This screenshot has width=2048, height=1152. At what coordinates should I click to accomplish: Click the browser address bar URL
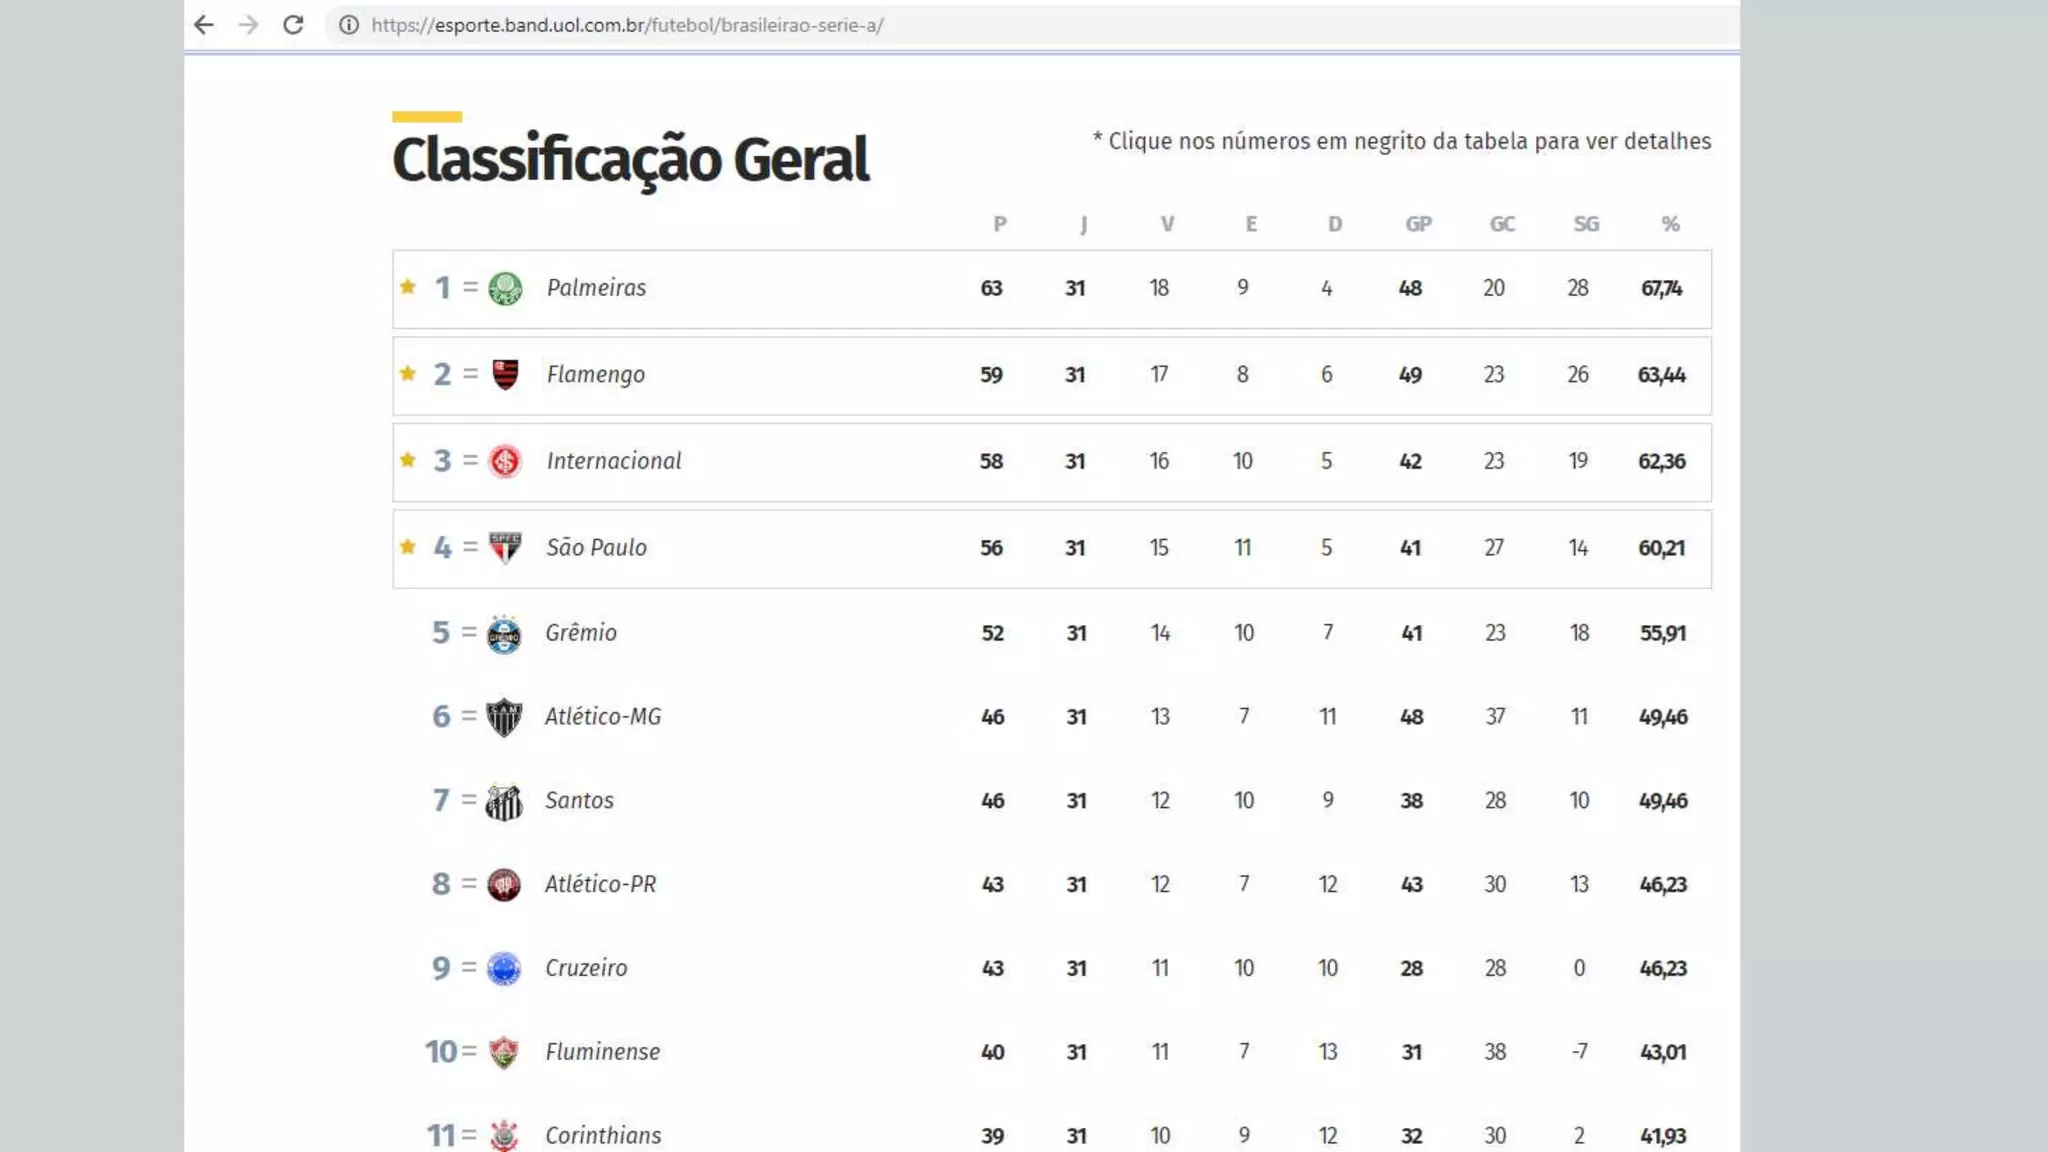627,25
